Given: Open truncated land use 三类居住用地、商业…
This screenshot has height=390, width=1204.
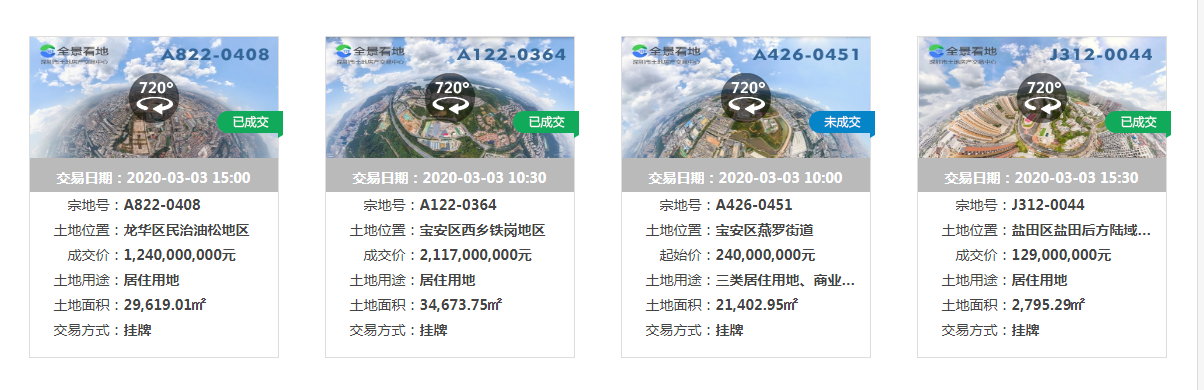Looking at the screenshot, I should 785,280.
